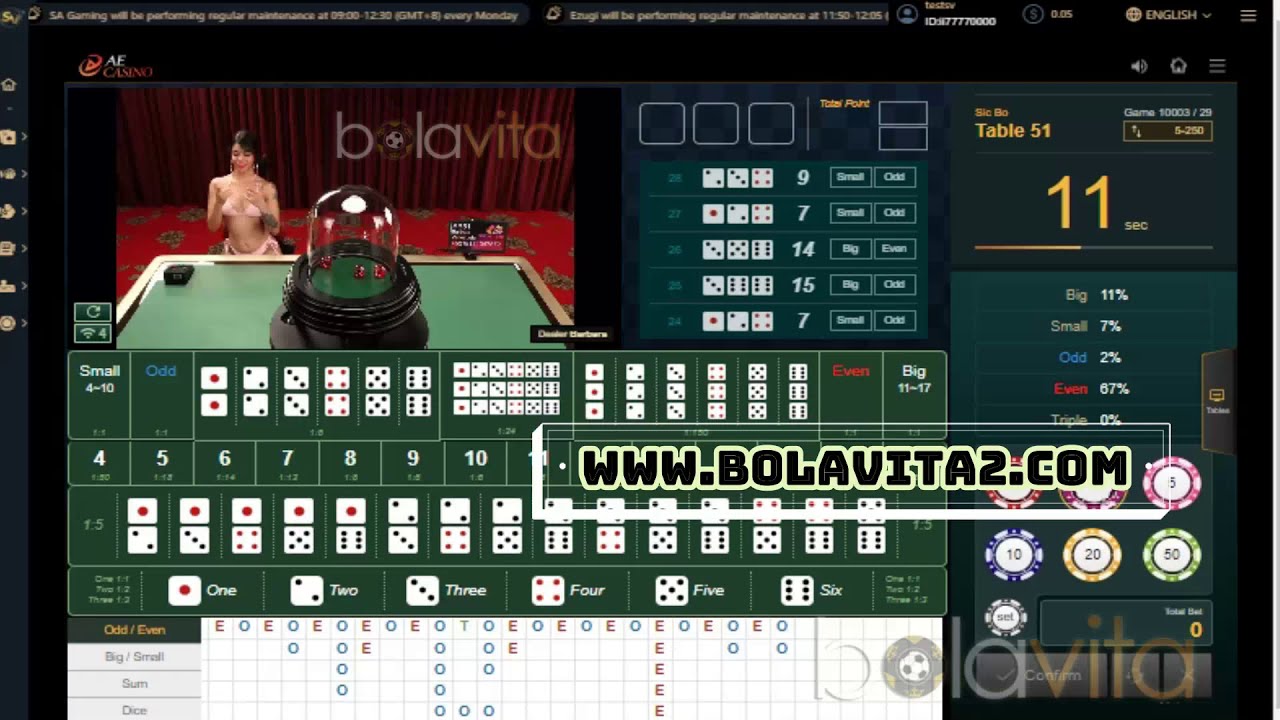Bet on total sum 8
The width and height of the screenshot is (1280, 720).
(x=350, y=462)
